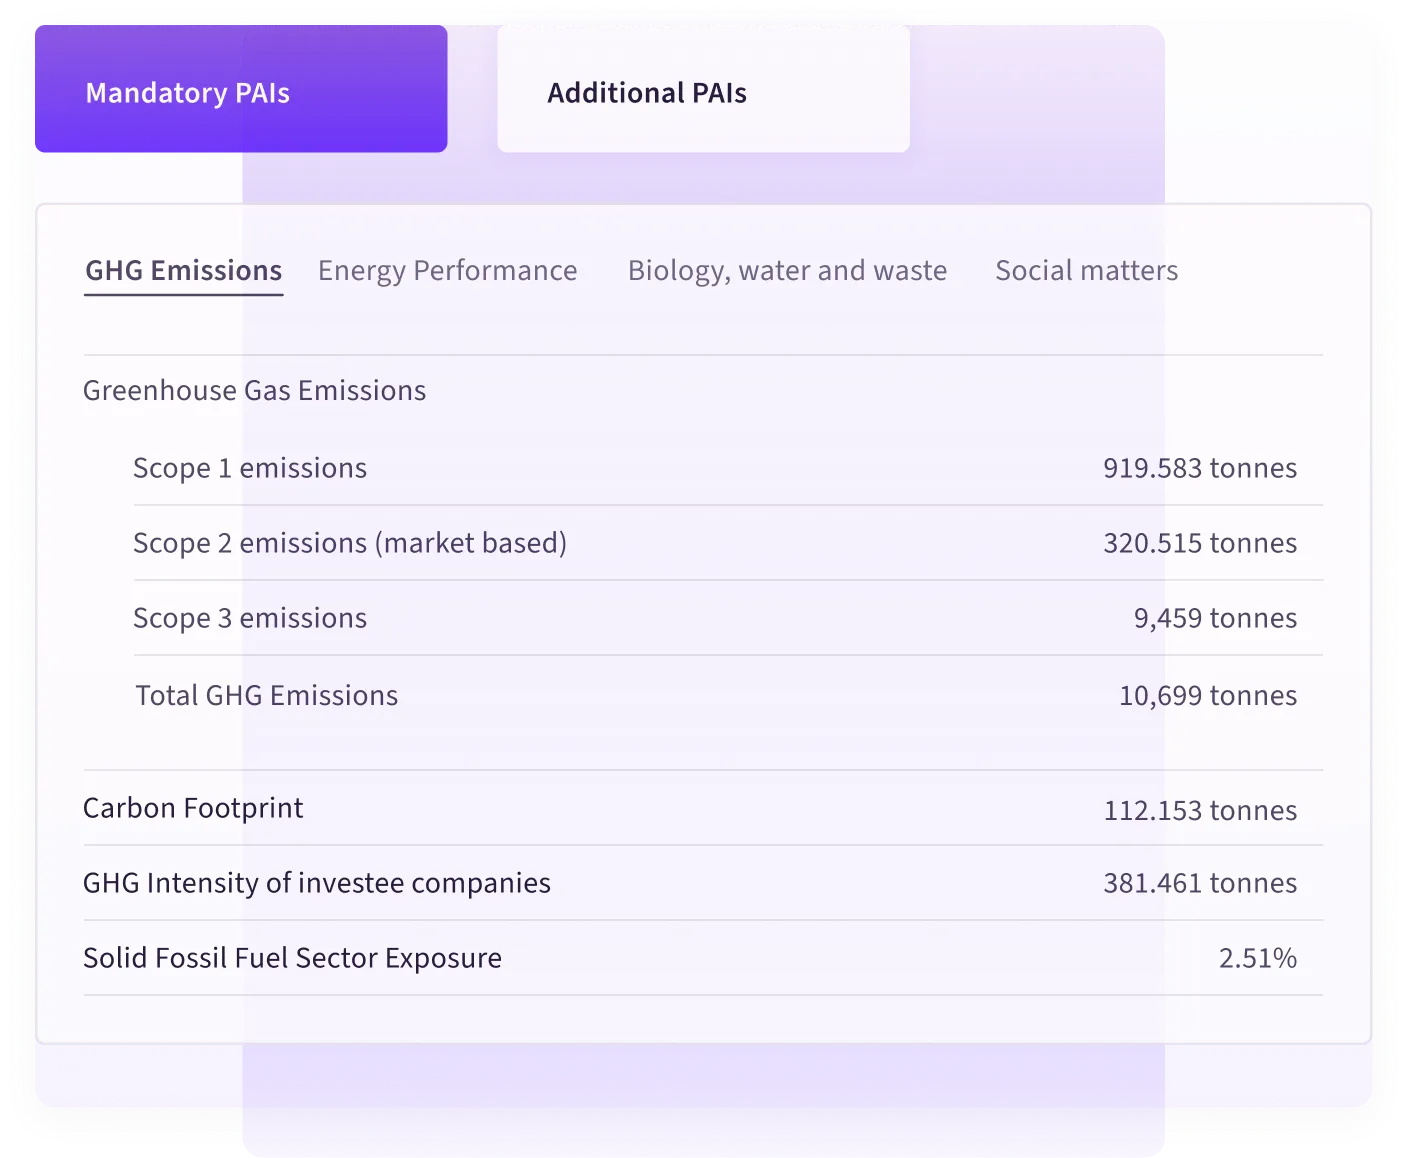Select Solid Fossil Fuel Sector Exposure row

tap(703, 958)
